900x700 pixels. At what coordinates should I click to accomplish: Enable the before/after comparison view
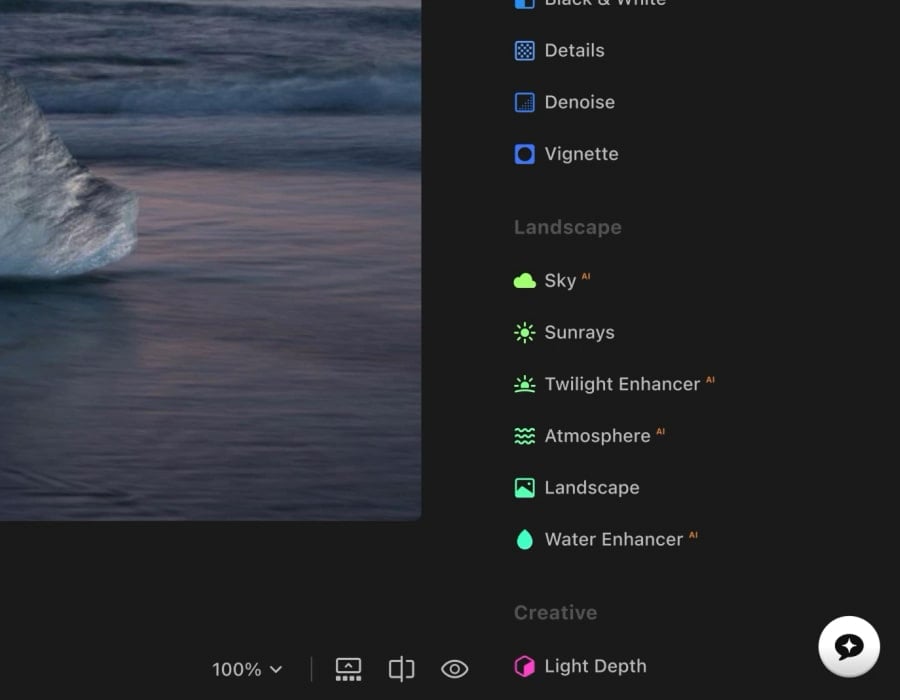coord(401,667)
